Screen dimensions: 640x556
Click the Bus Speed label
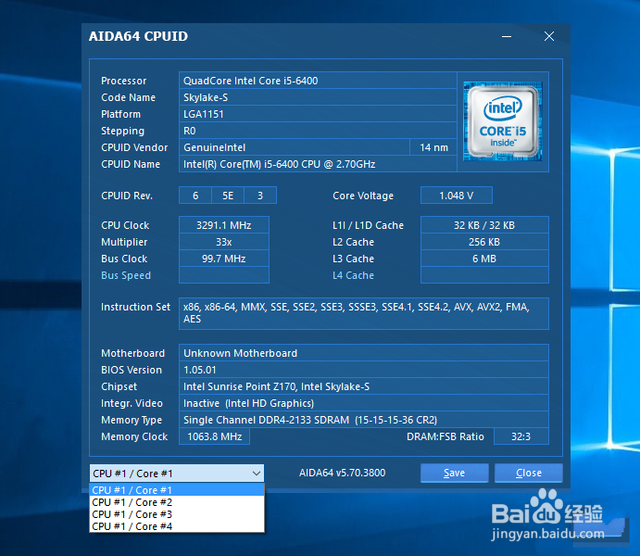(x=126, y=276)
